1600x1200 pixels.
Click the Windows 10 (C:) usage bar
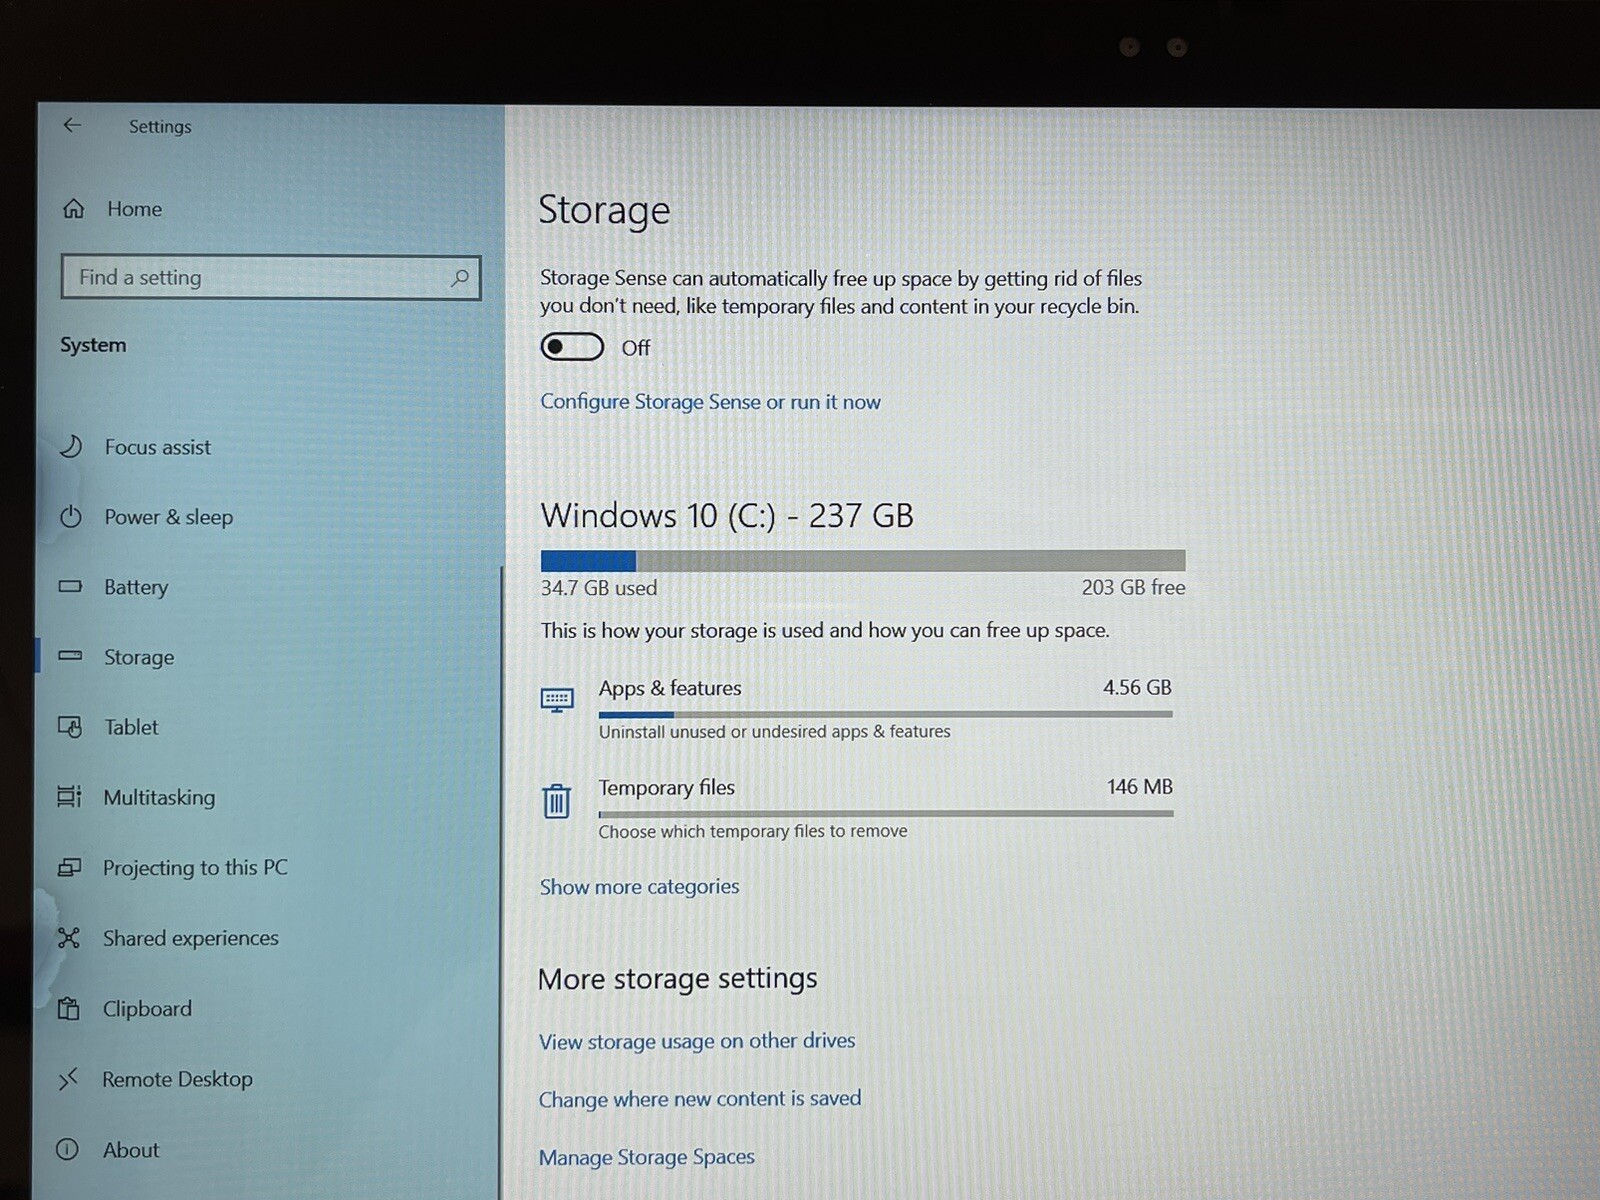[x=863, y=560]
